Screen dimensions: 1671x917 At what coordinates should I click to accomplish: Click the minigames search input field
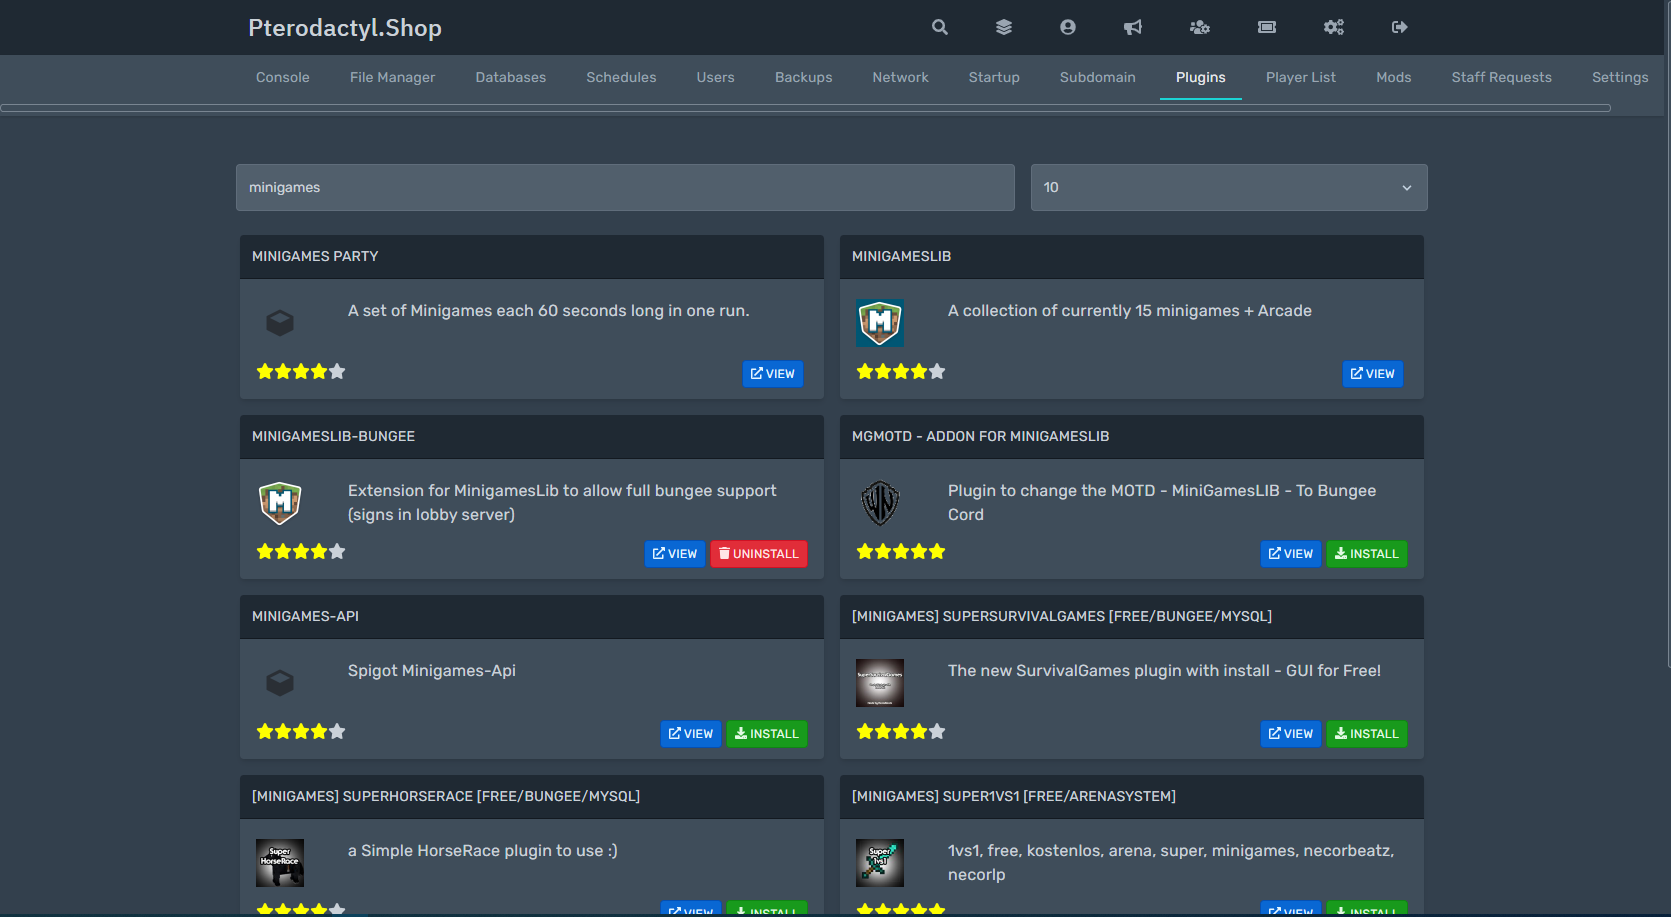click(x=625, y=188)
